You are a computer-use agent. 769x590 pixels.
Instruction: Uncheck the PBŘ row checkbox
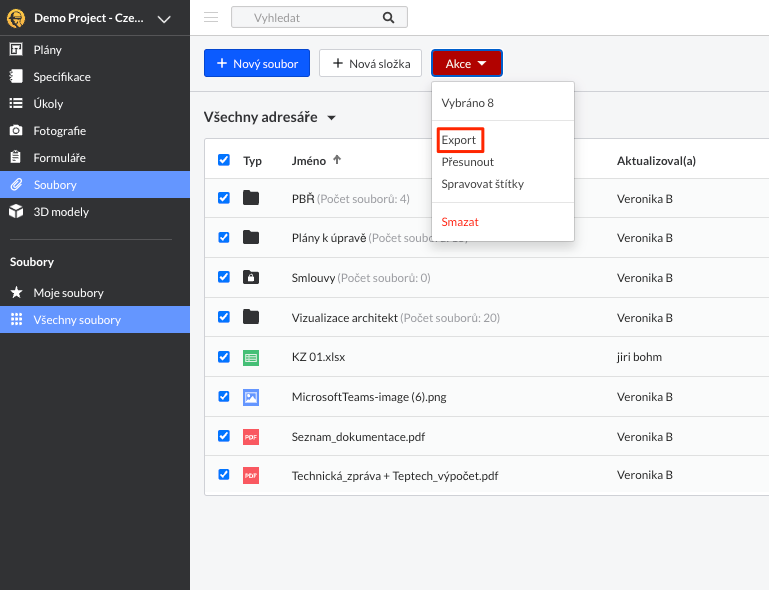tap(224, 198)
